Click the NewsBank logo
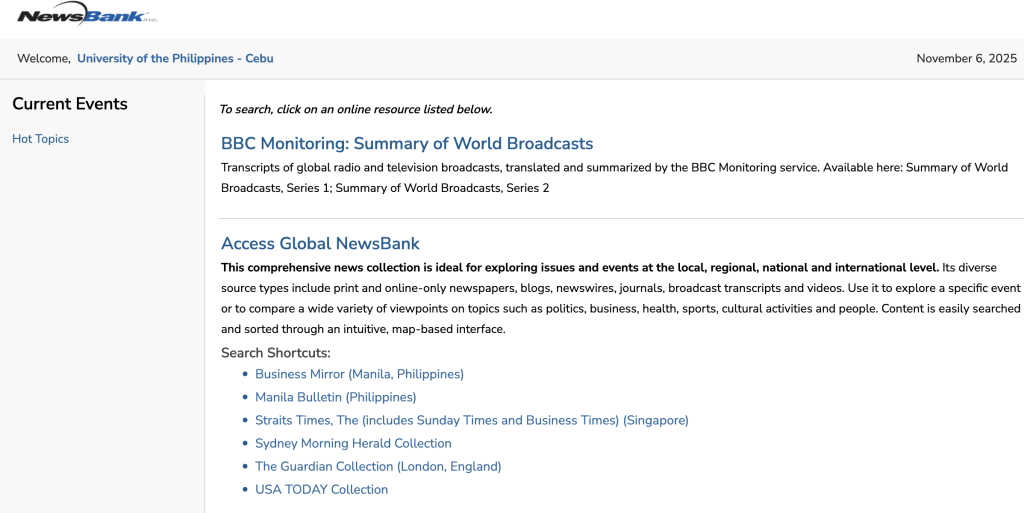This screenshot has height=513, width=1024. coord(86,17)
